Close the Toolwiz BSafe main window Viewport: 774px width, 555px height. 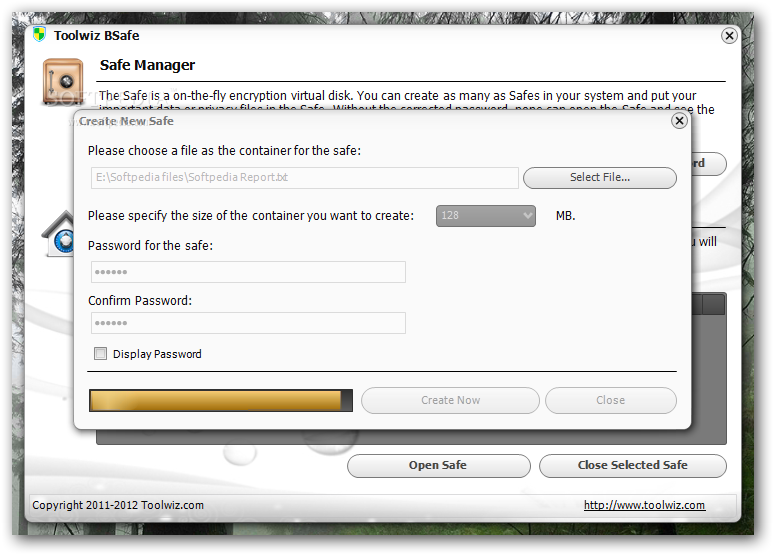click(729, 36)
